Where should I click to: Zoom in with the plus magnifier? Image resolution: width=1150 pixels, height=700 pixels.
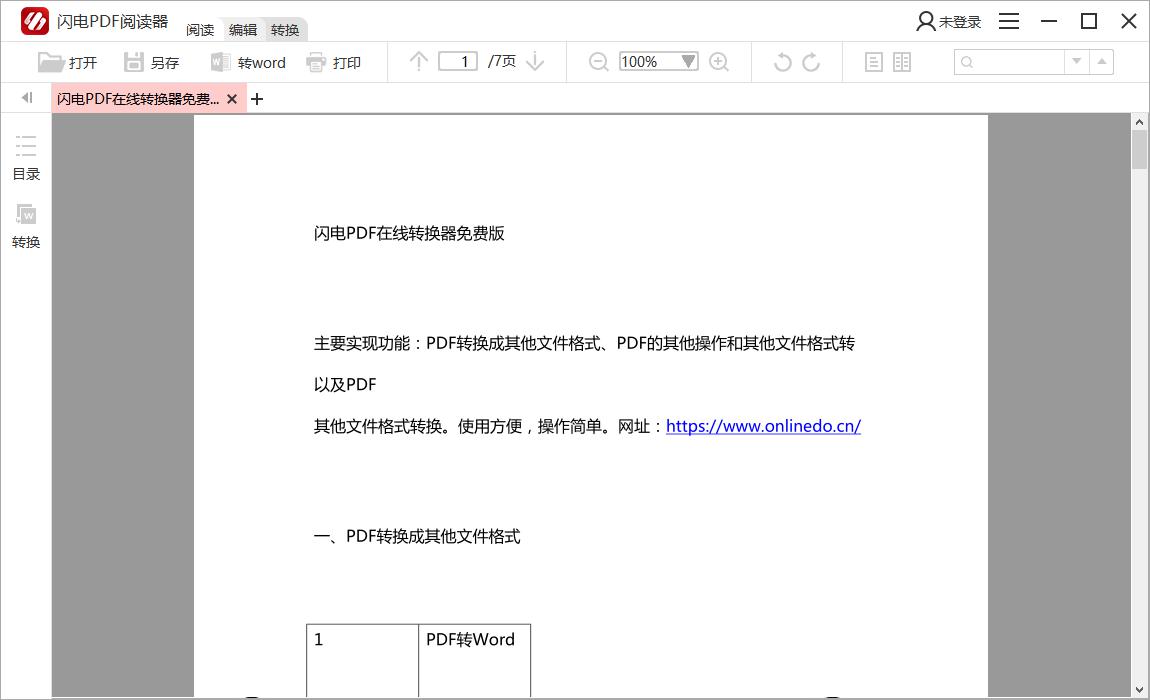719,62
